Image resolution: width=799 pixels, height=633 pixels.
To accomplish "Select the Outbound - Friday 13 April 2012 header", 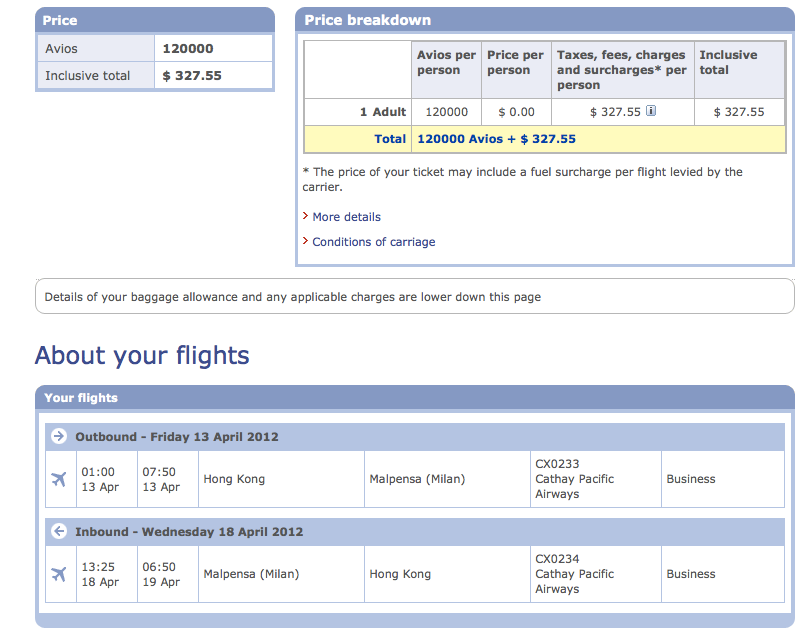I will pyautogui.click(x=177, y=437).
